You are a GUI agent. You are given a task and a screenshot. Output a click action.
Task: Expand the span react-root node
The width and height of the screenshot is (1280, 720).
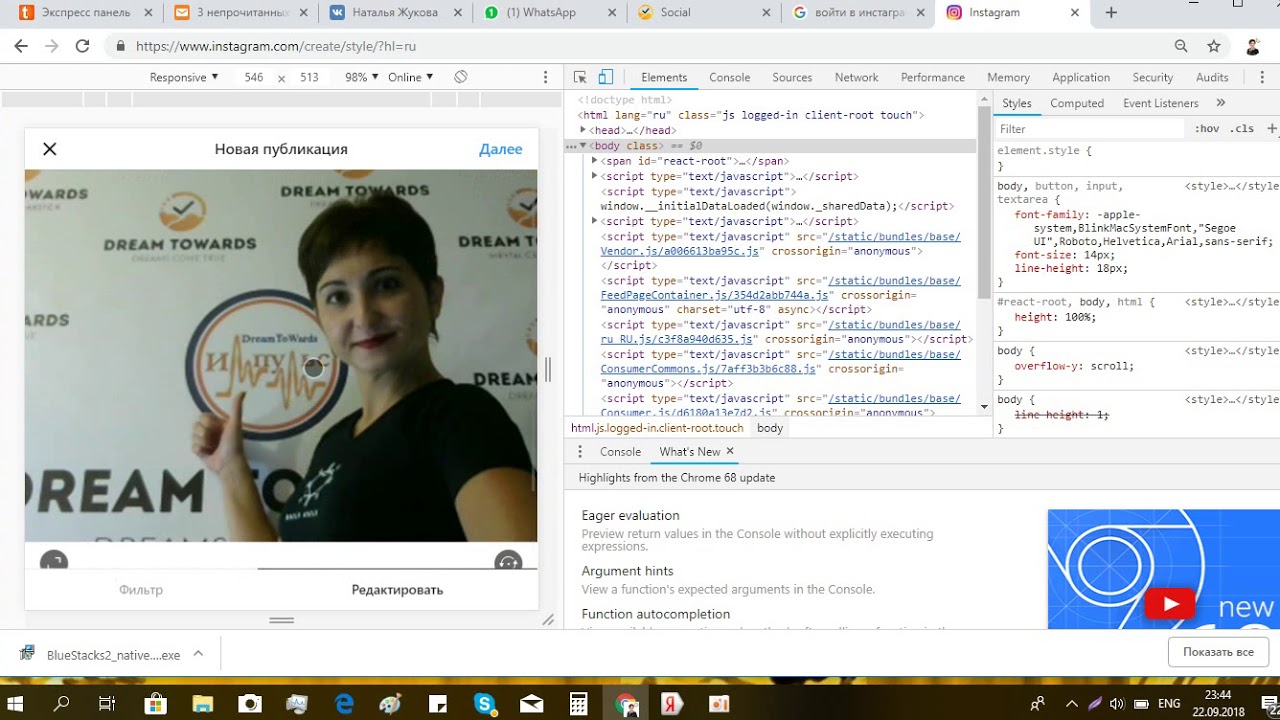(594, 161)
